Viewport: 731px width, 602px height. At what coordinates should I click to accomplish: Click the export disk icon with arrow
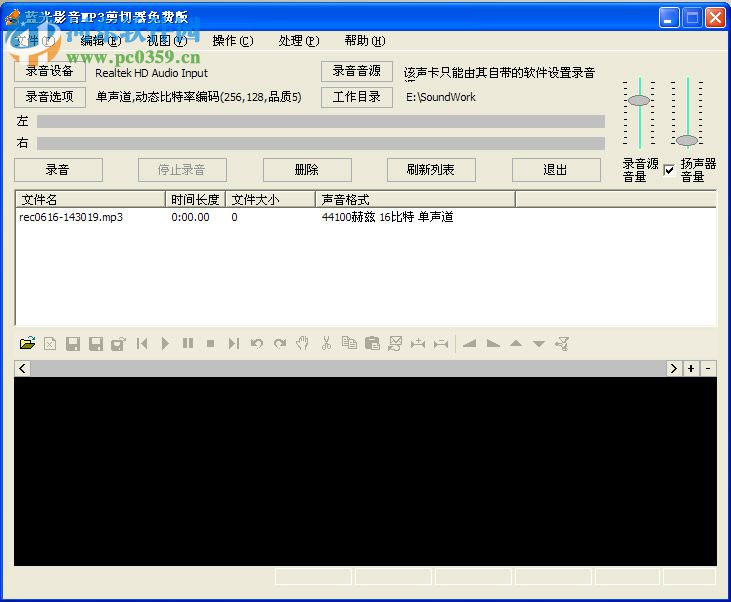(x=118, y=344)
